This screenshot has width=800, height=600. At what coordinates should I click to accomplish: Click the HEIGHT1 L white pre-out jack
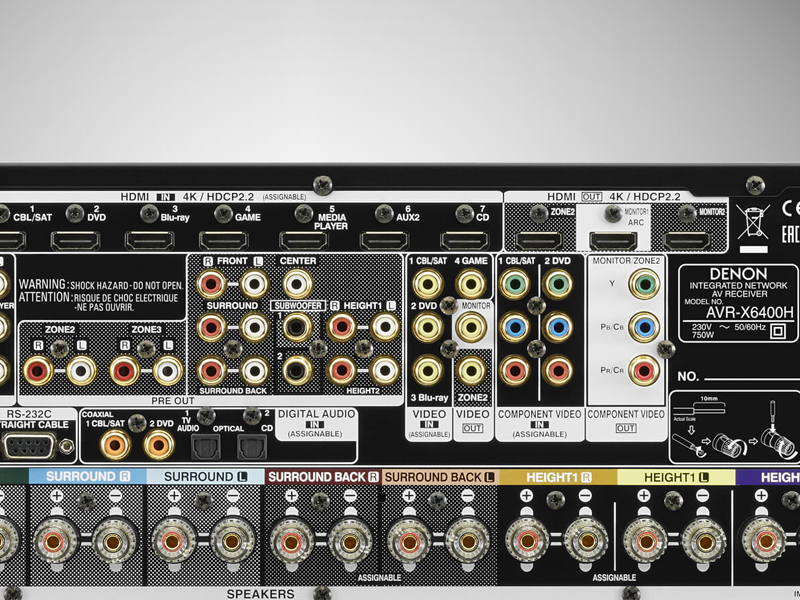click(385, 327)
